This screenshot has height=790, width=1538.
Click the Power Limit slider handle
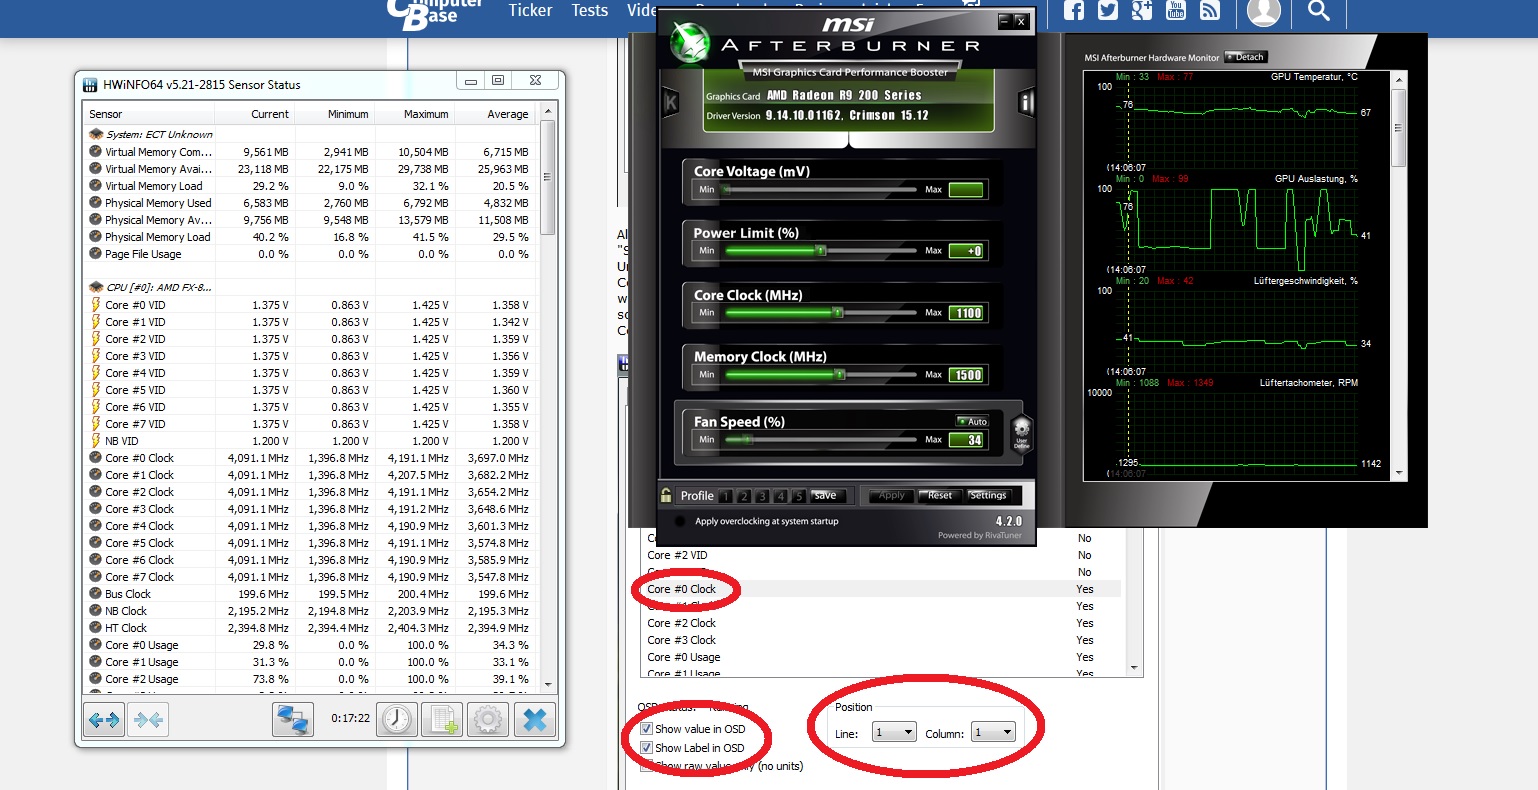click(x=821, y=251)
